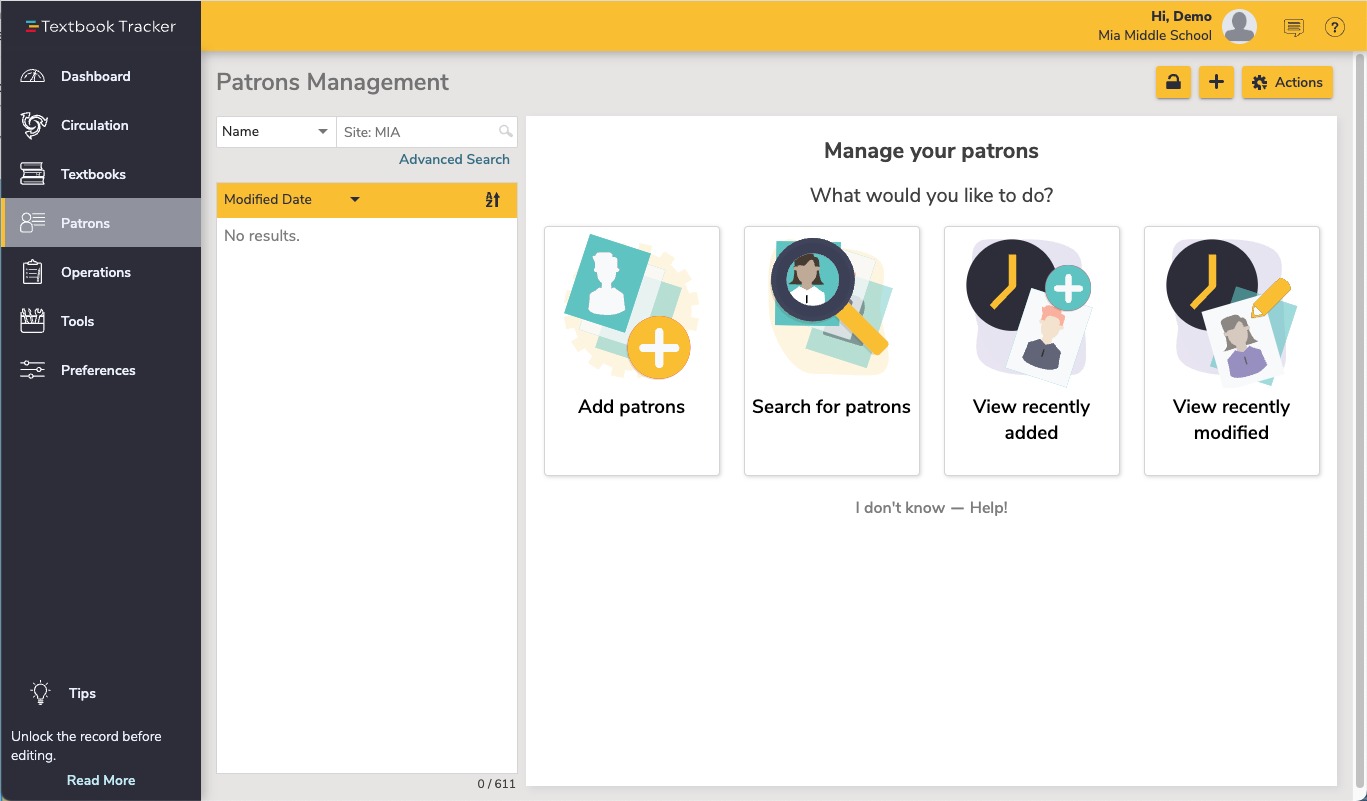Click the plus icon to add patron
The height and width of the screenshot is (801, 1367).
click(1215, 83)
